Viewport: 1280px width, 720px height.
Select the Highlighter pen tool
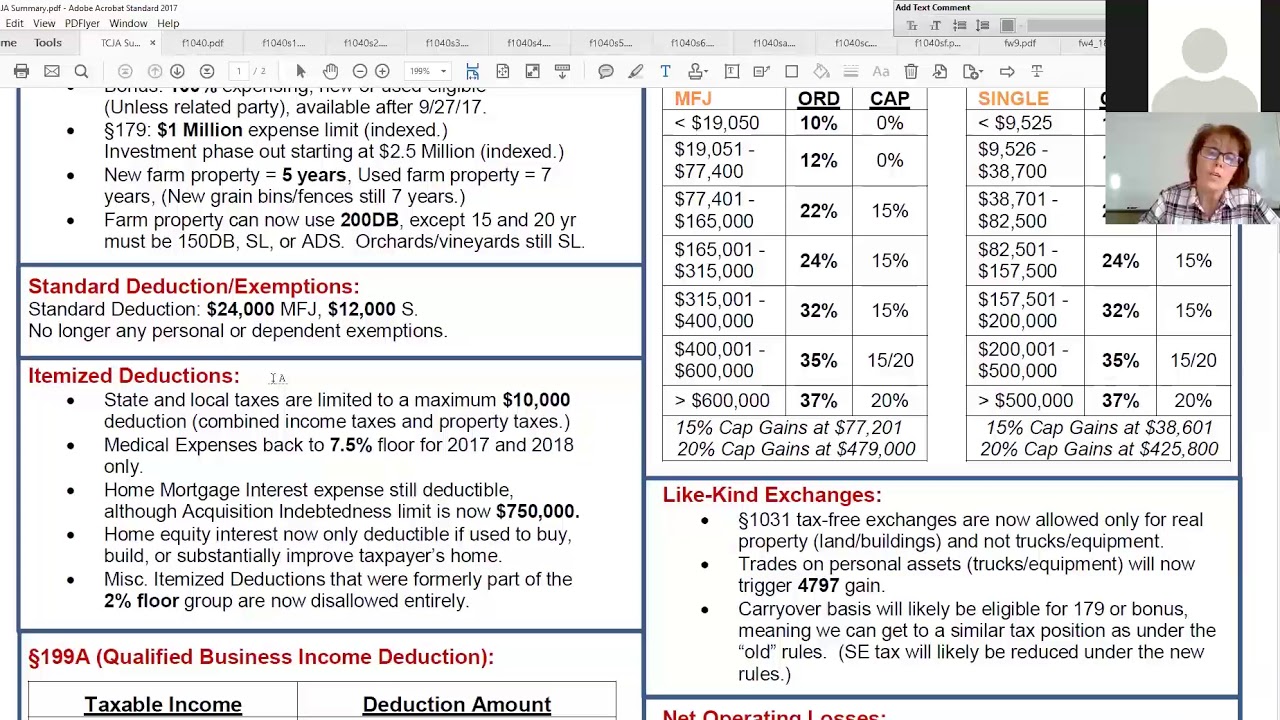635,71
